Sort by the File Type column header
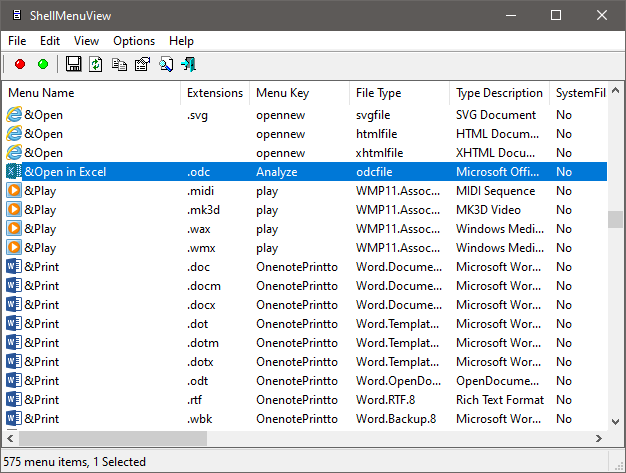Screen dimensions: 626x473 pos(399,93)
